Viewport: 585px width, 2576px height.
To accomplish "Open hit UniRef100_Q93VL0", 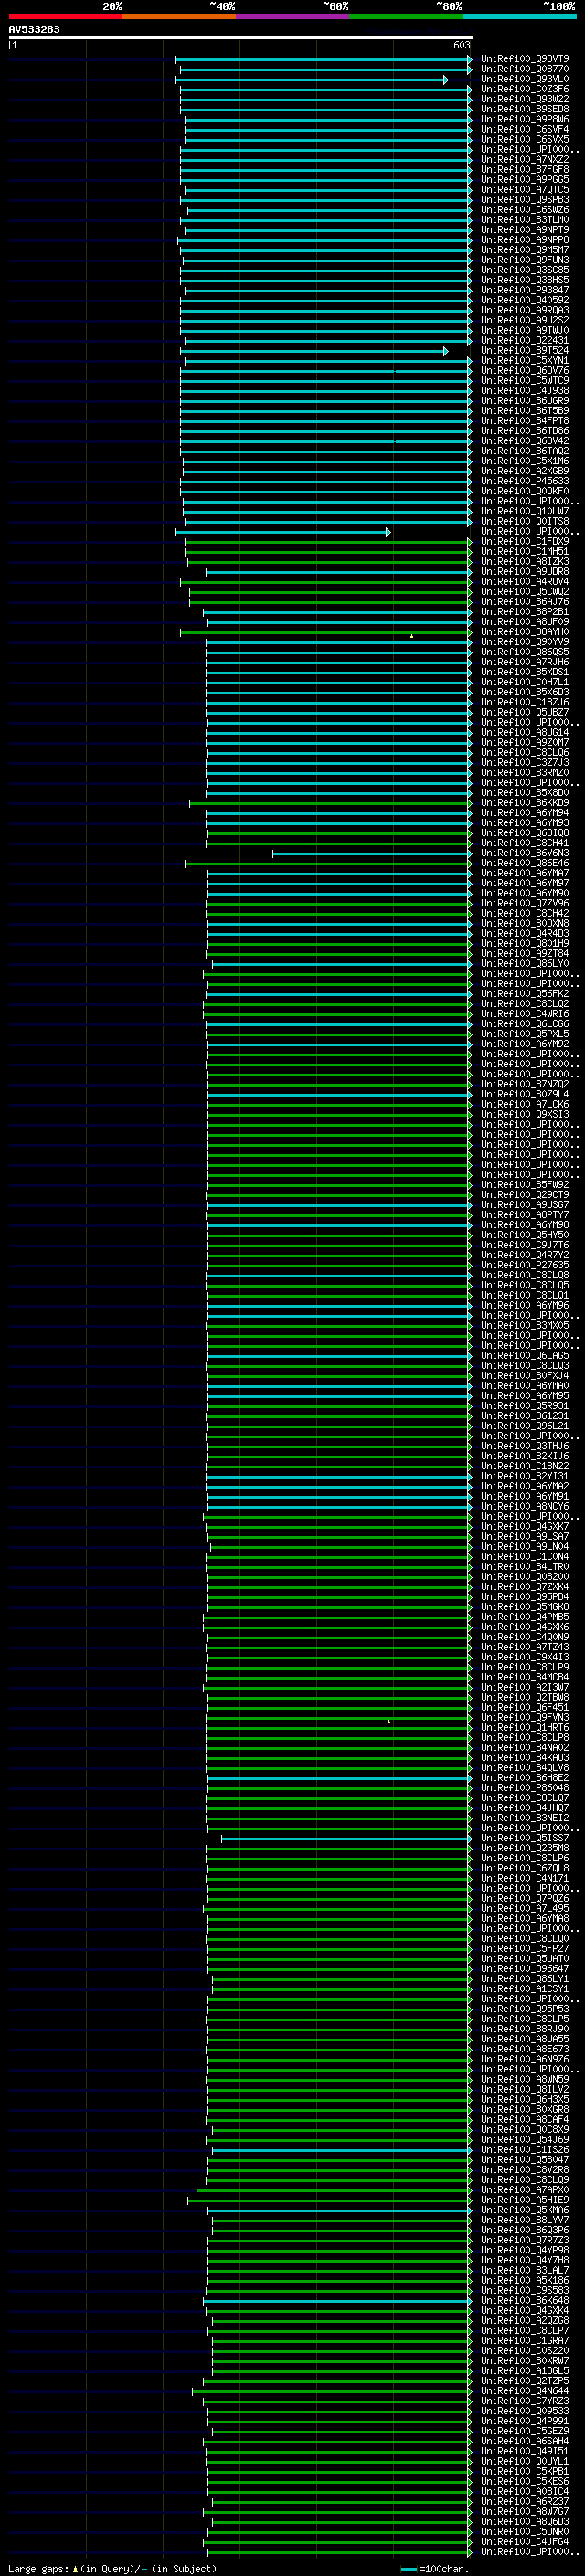I will click(x=525, y=79).
